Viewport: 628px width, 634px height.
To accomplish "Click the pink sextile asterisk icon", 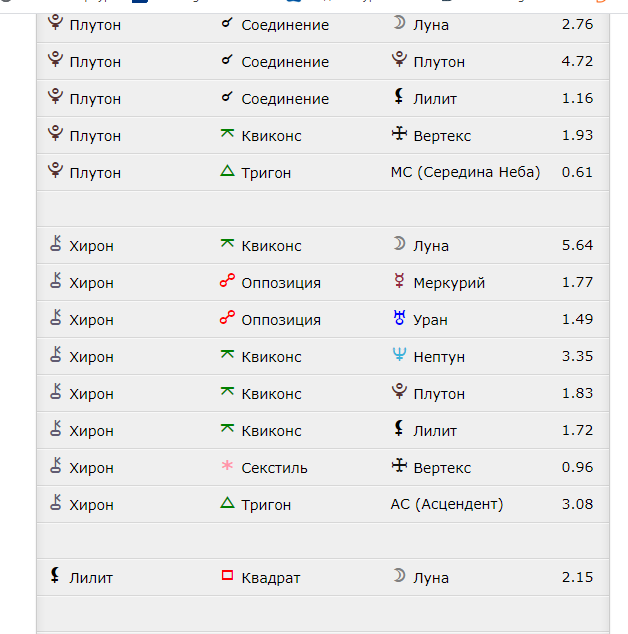I will point(227,465).
